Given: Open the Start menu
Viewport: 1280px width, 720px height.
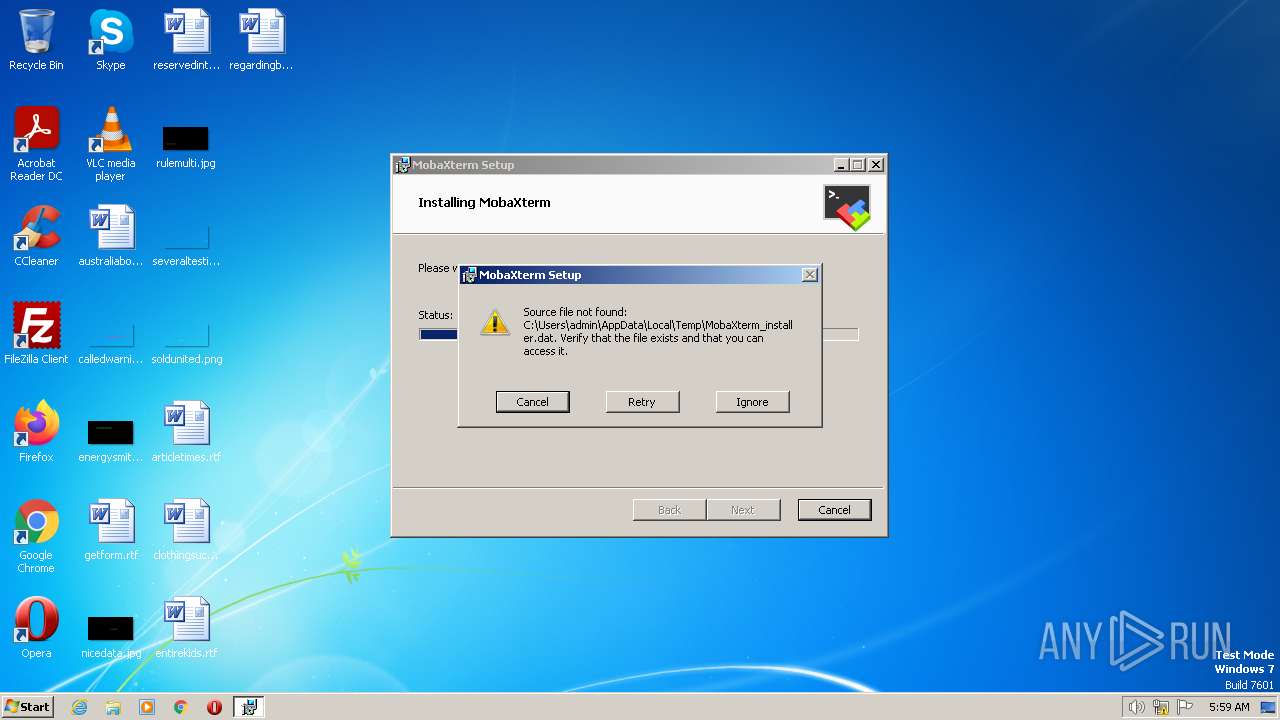Looking at the screenshot, I should (x=27, y=706).
